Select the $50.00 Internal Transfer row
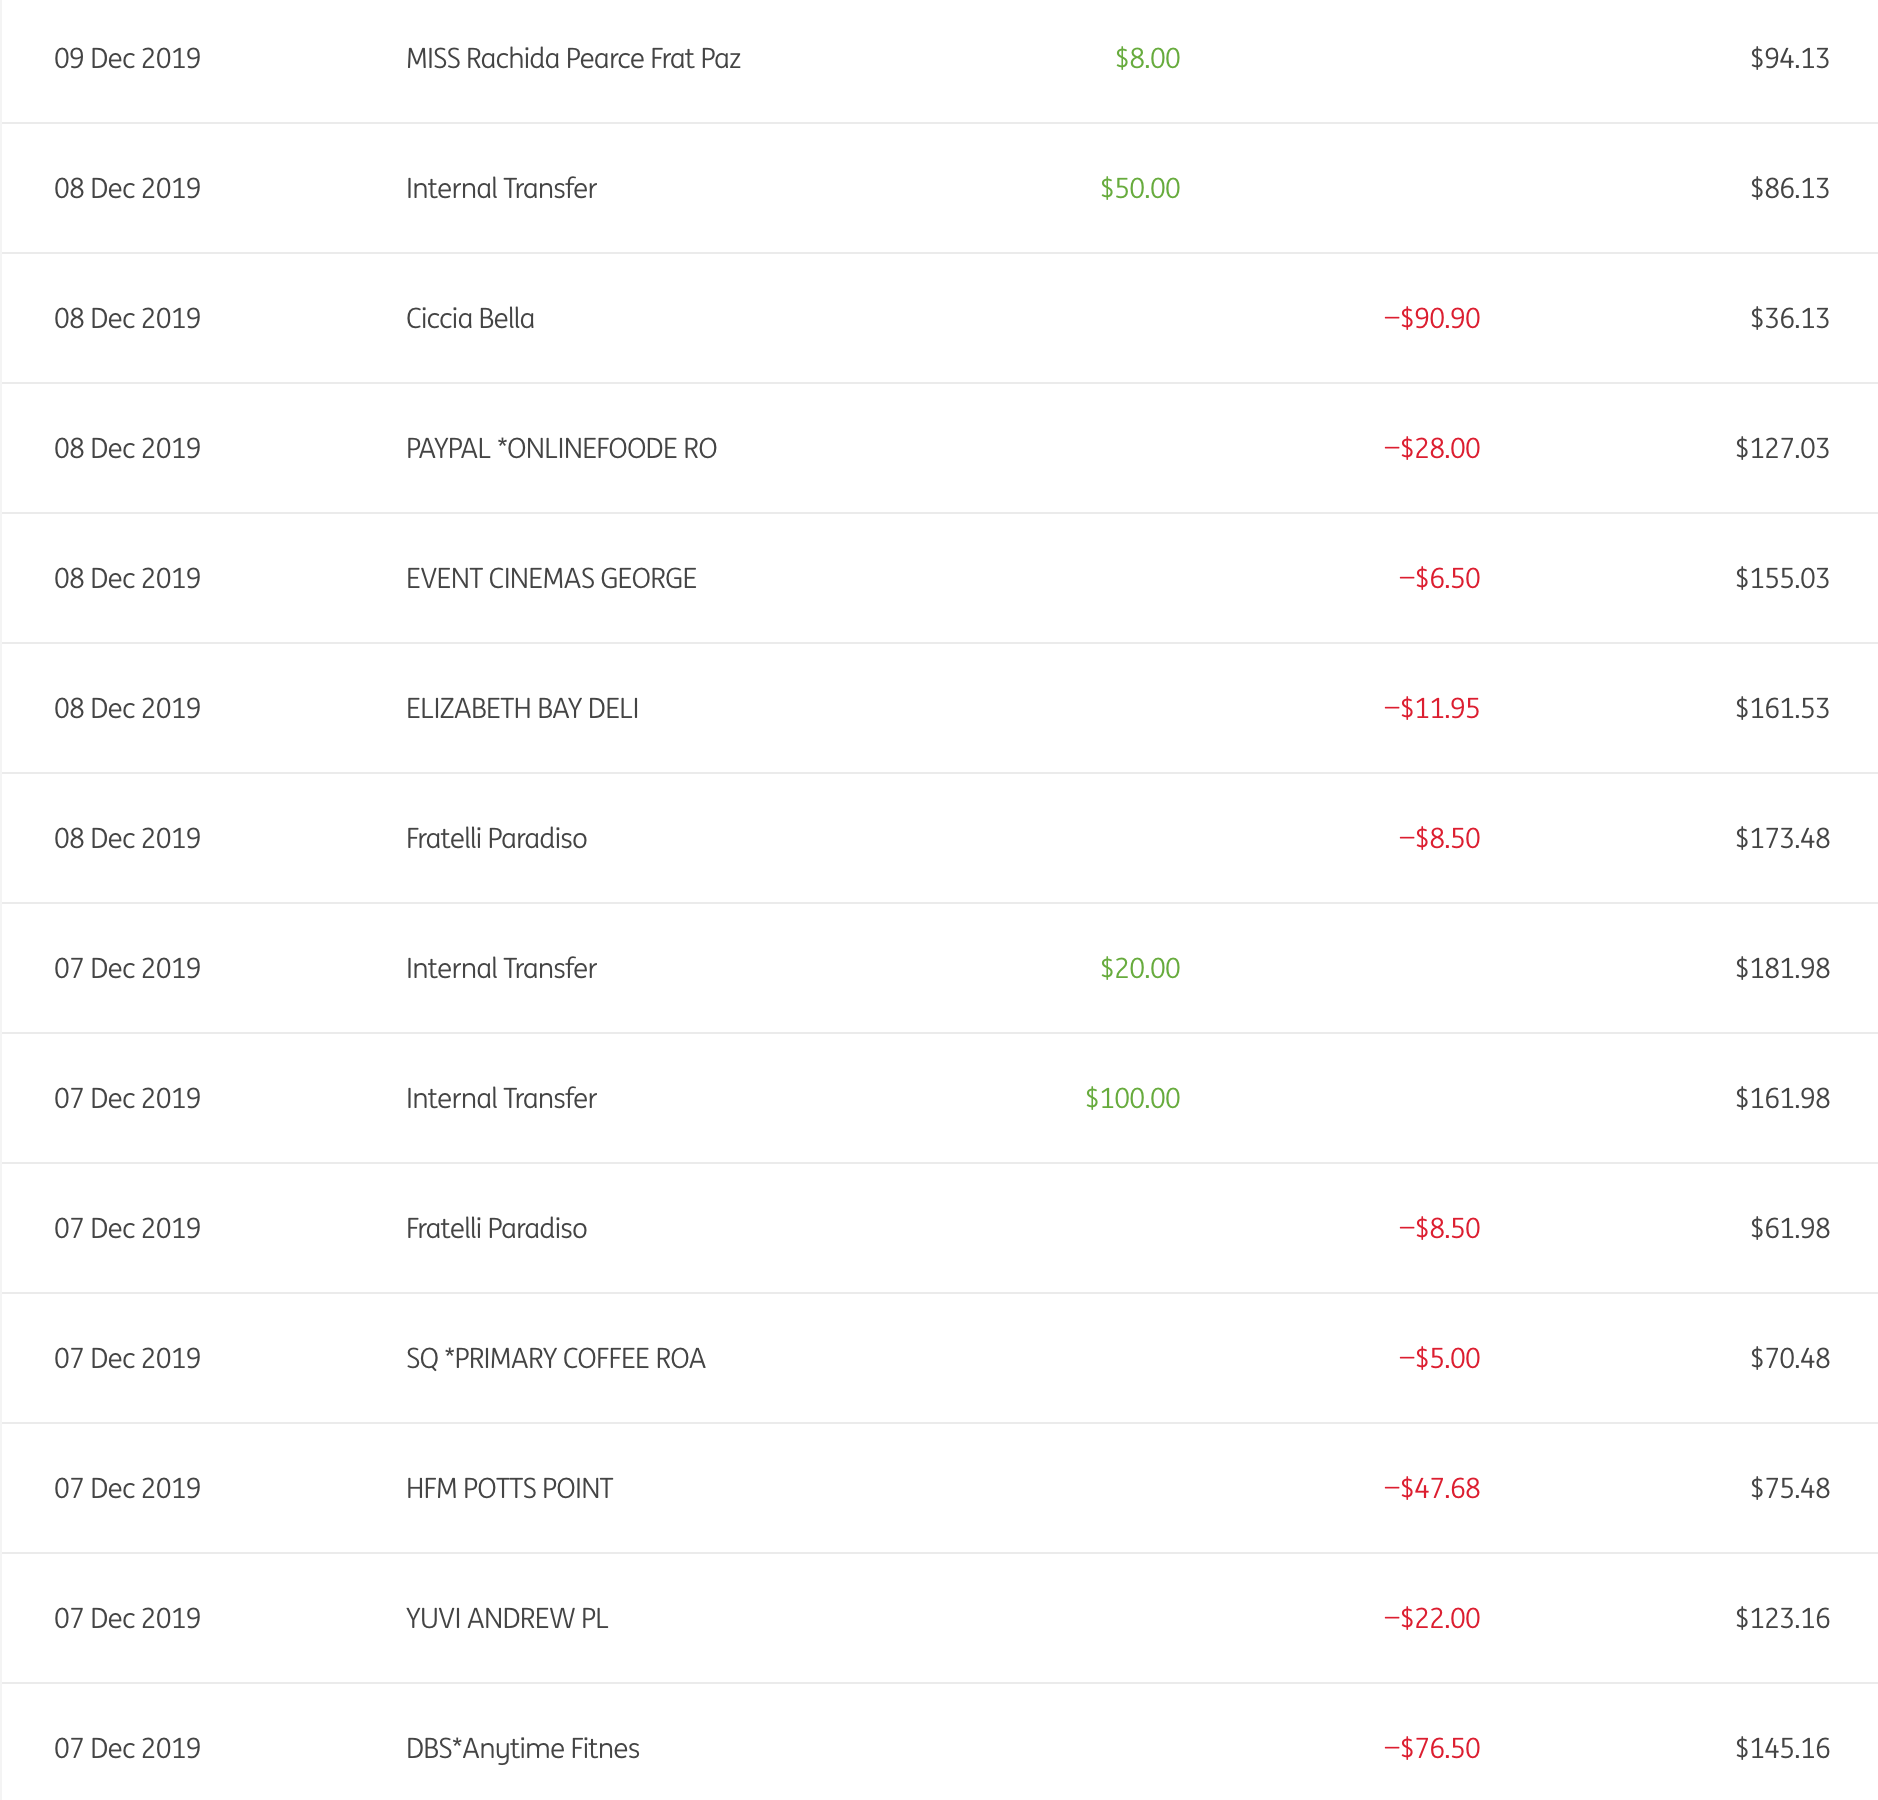Viewport: 1878px width, 1800px height. pos(501,189)
